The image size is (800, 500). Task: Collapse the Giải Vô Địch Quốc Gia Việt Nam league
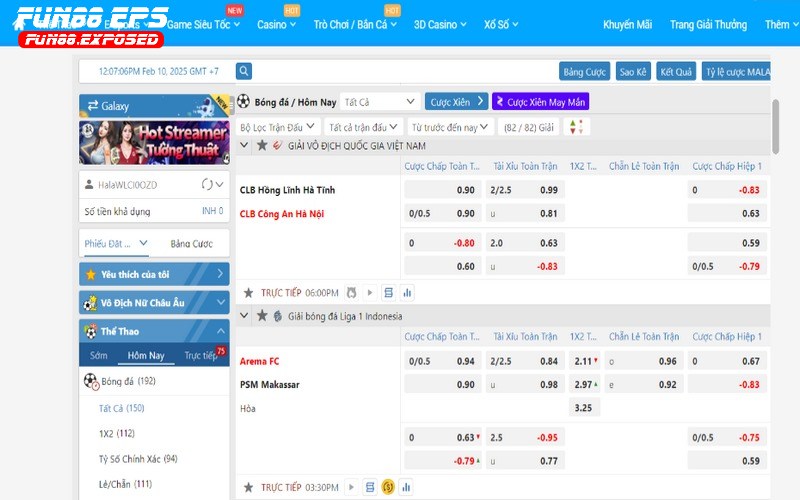tap(244, 145)
